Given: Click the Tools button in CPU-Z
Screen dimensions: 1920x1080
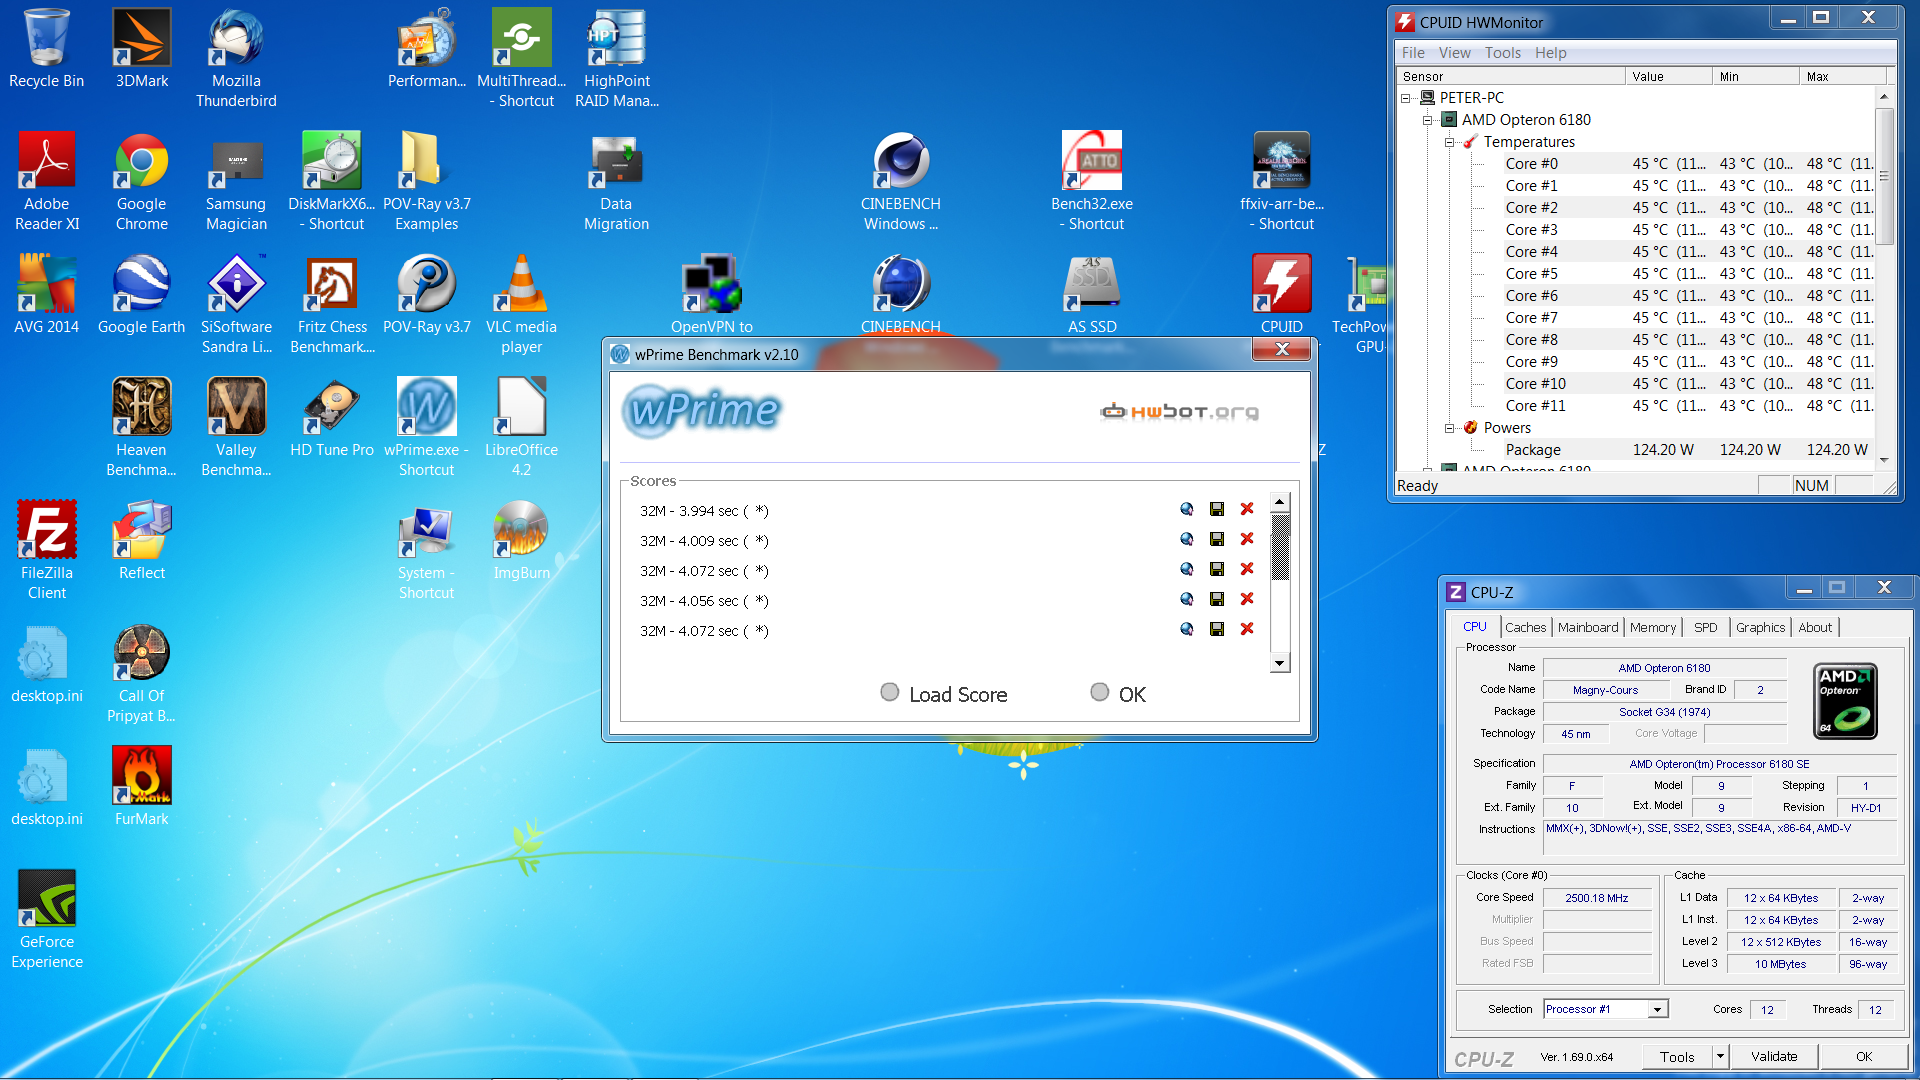Looking at the screenshot, I should (1677, 1056).
